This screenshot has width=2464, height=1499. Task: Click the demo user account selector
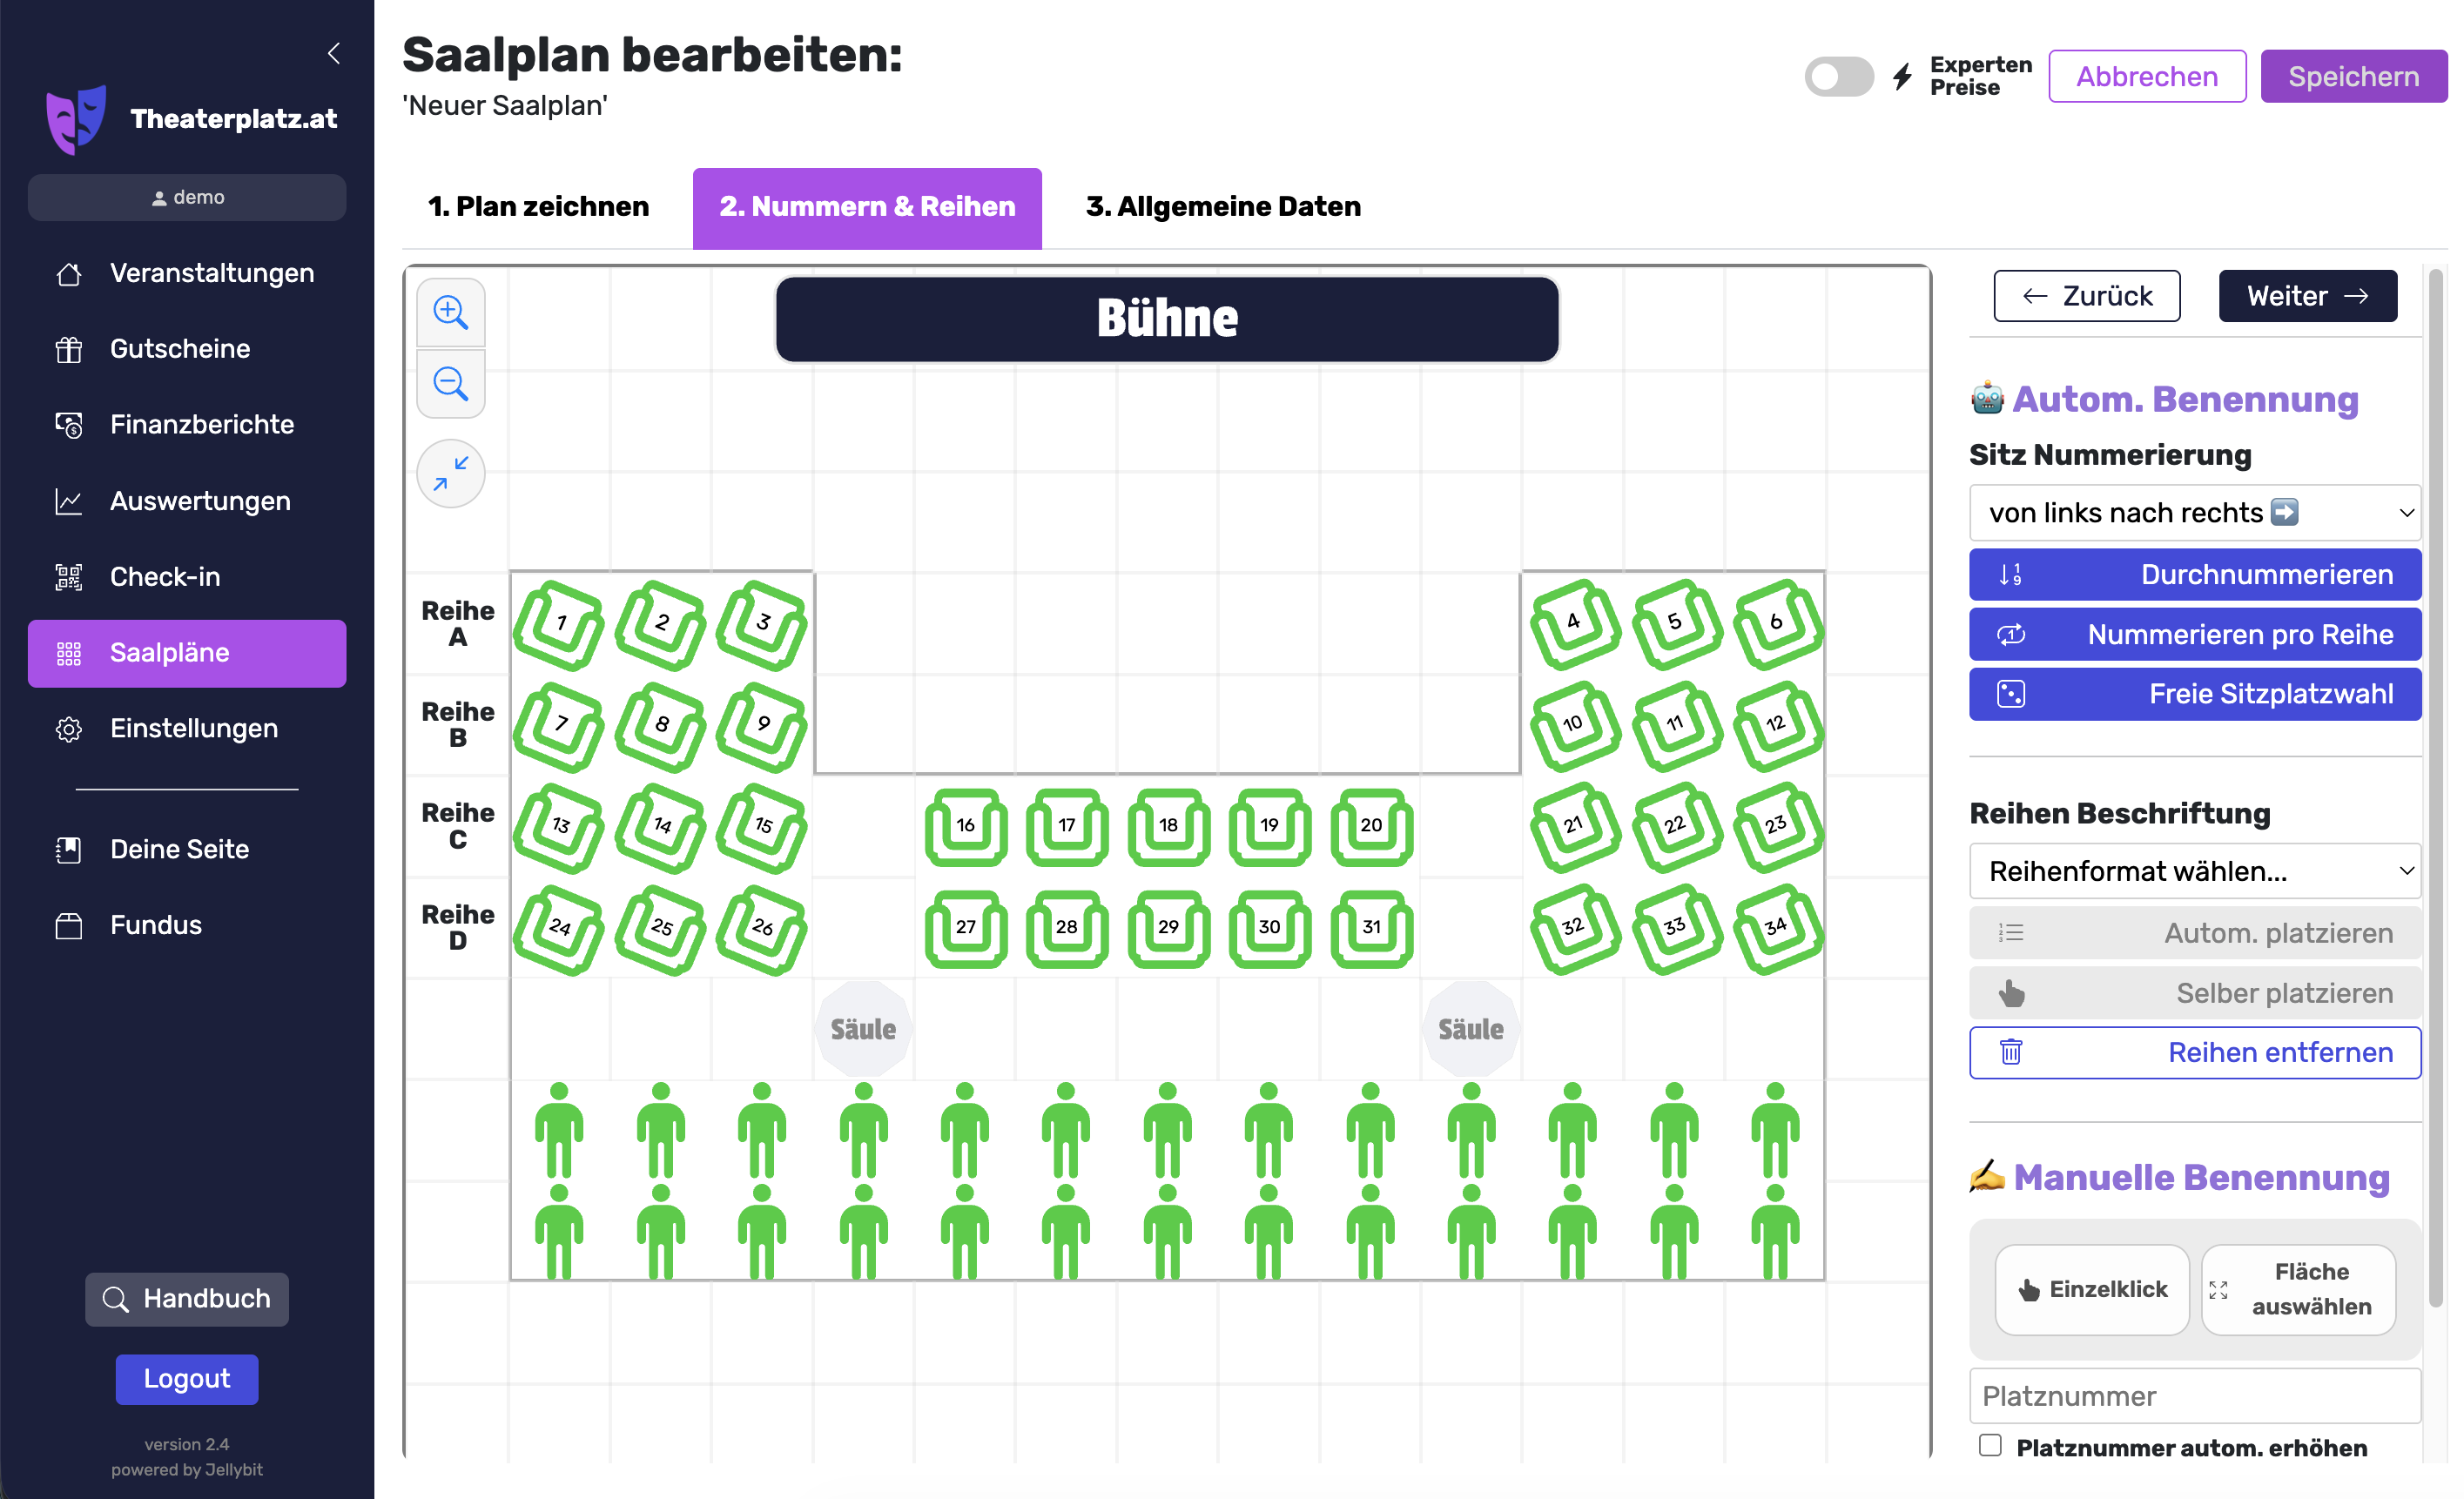coord(187,197)
